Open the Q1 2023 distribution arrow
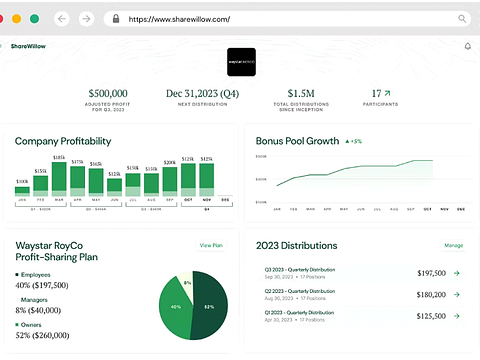The width and height of the screenshot is (480, 360). point(457,316)
